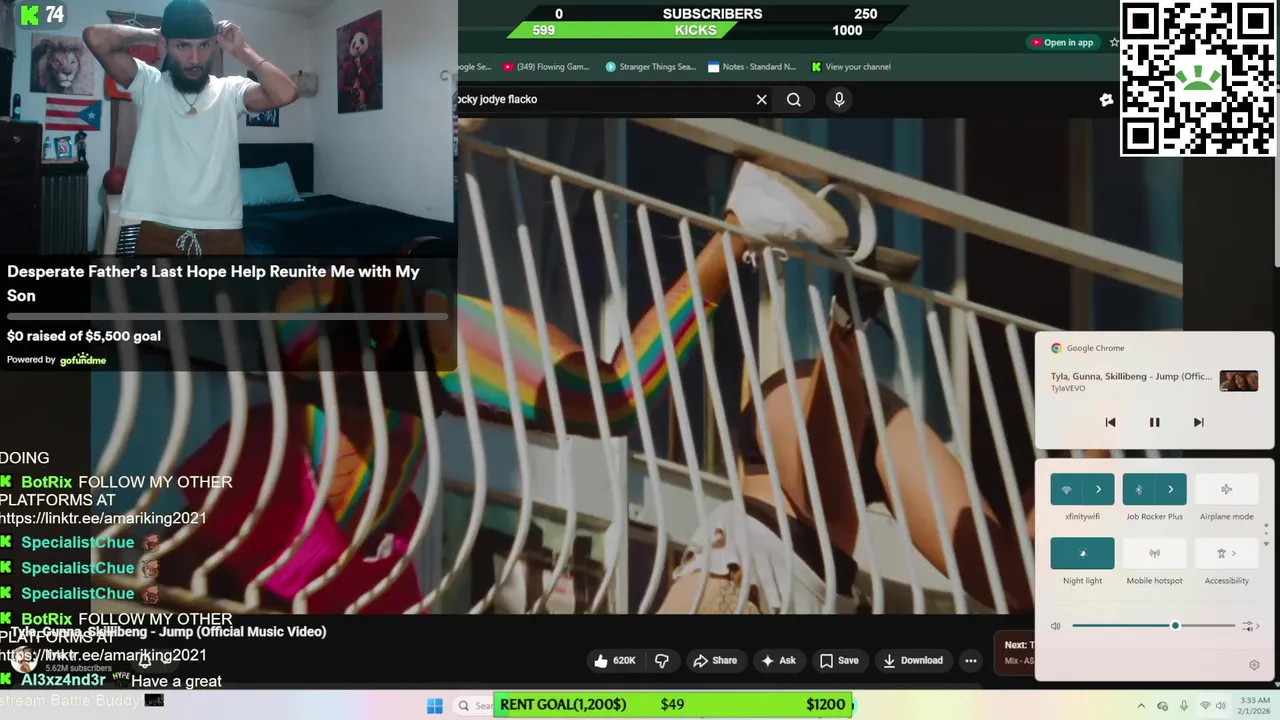1280x720 pixels.
Task: Open Accessibility quick settings
Action: [x=1226, y=553]
